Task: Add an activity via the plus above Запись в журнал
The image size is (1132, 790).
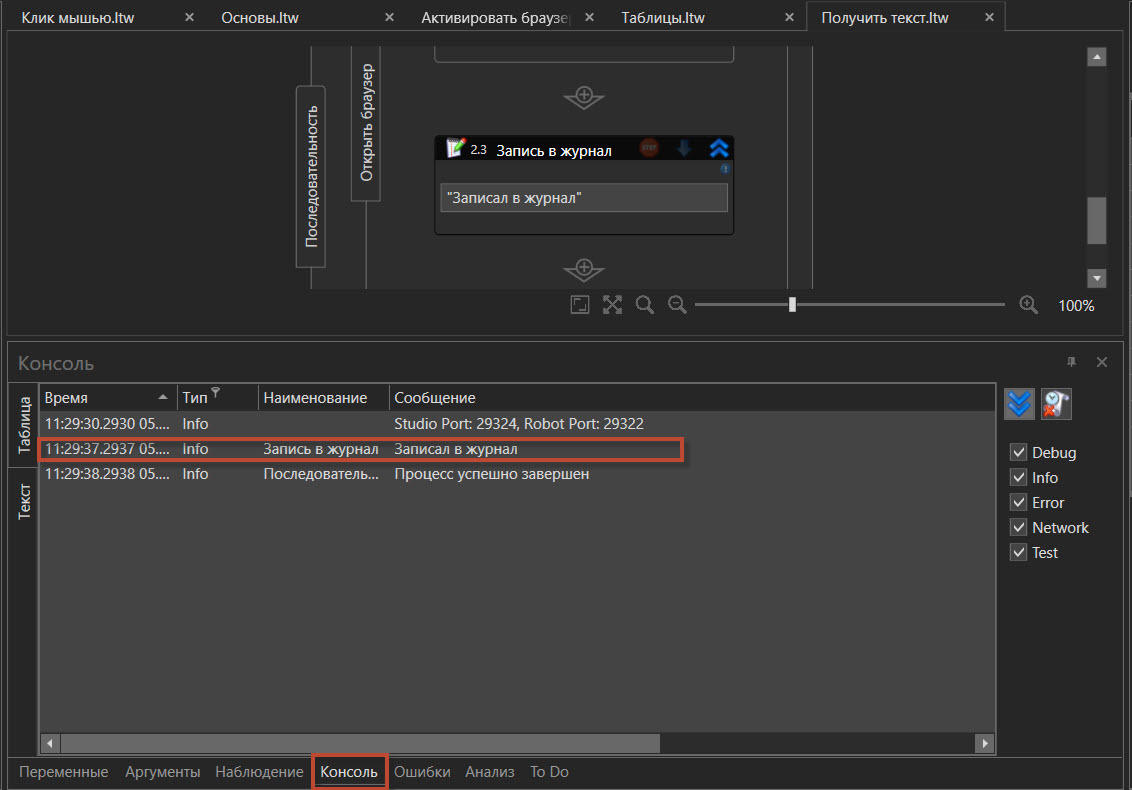Action: 584,97
